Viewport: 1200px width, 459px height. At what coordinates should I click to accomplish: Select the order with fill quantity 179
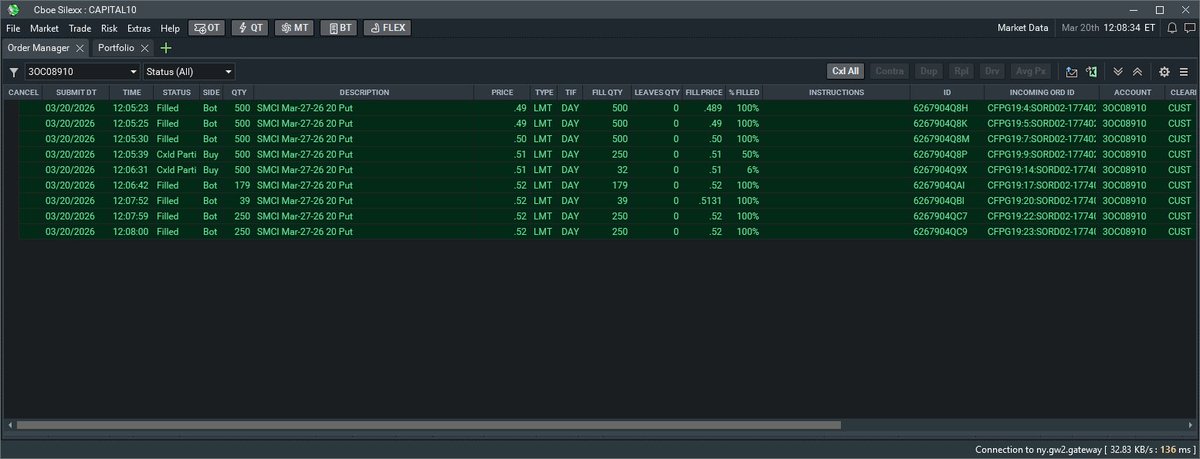pyautogui.click(x=600, y=185)
